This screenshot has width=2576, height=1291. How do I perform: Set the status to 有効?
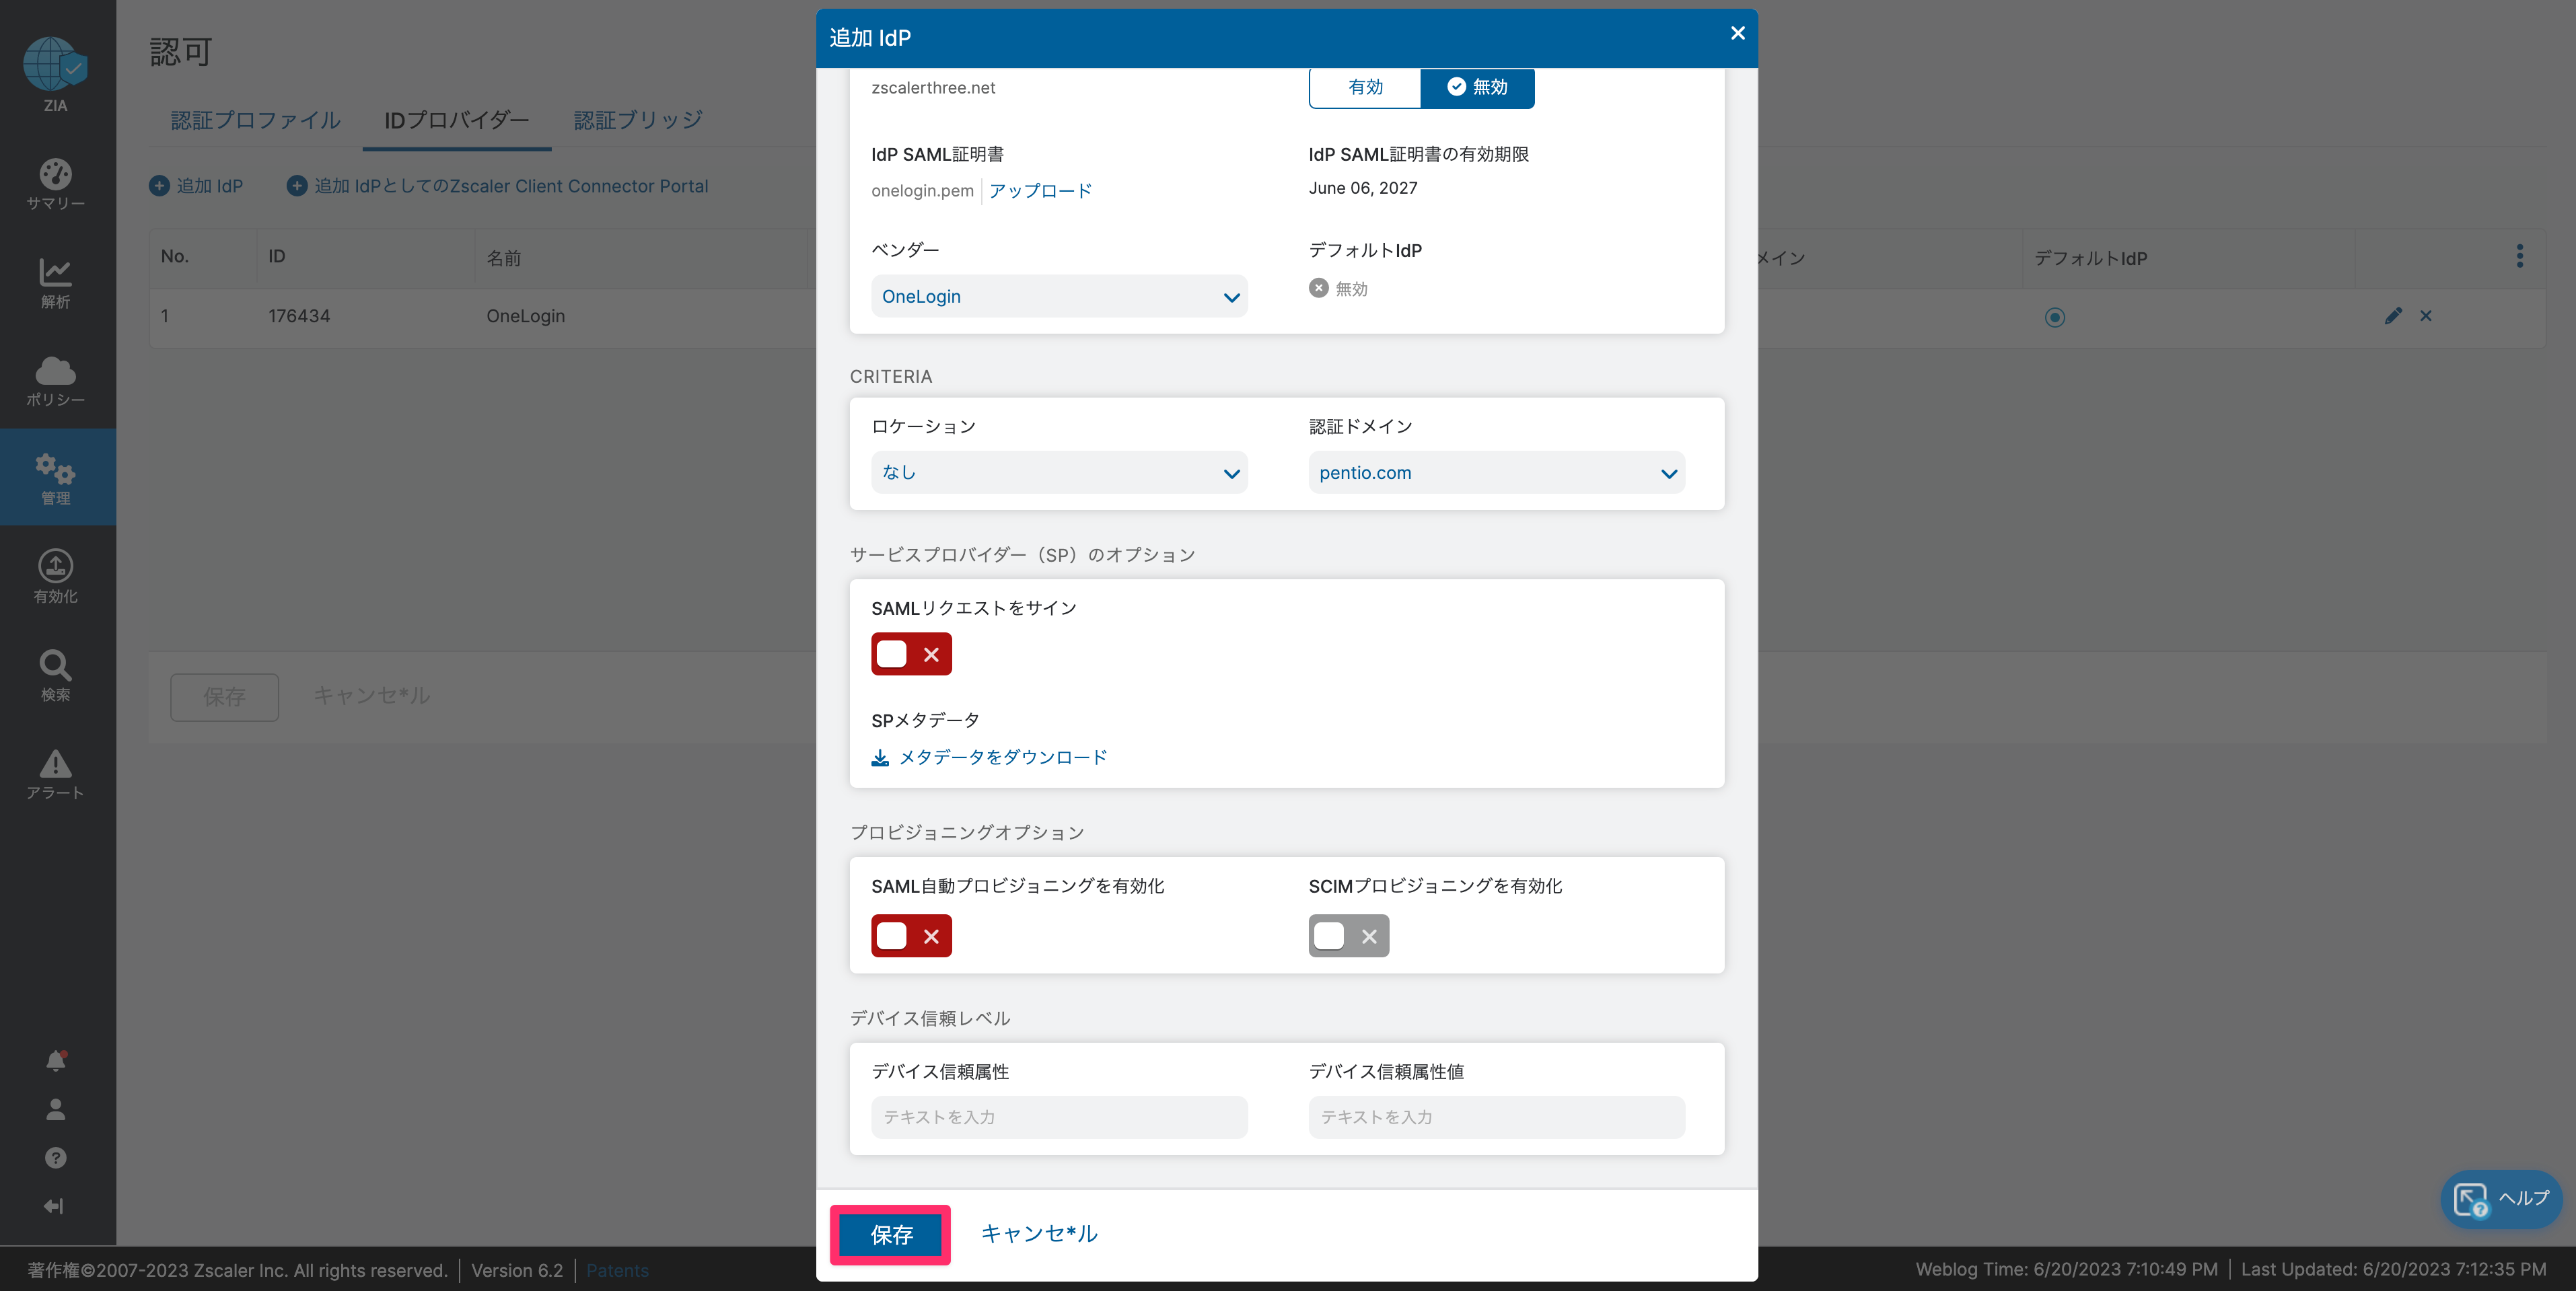point(1365,87)
